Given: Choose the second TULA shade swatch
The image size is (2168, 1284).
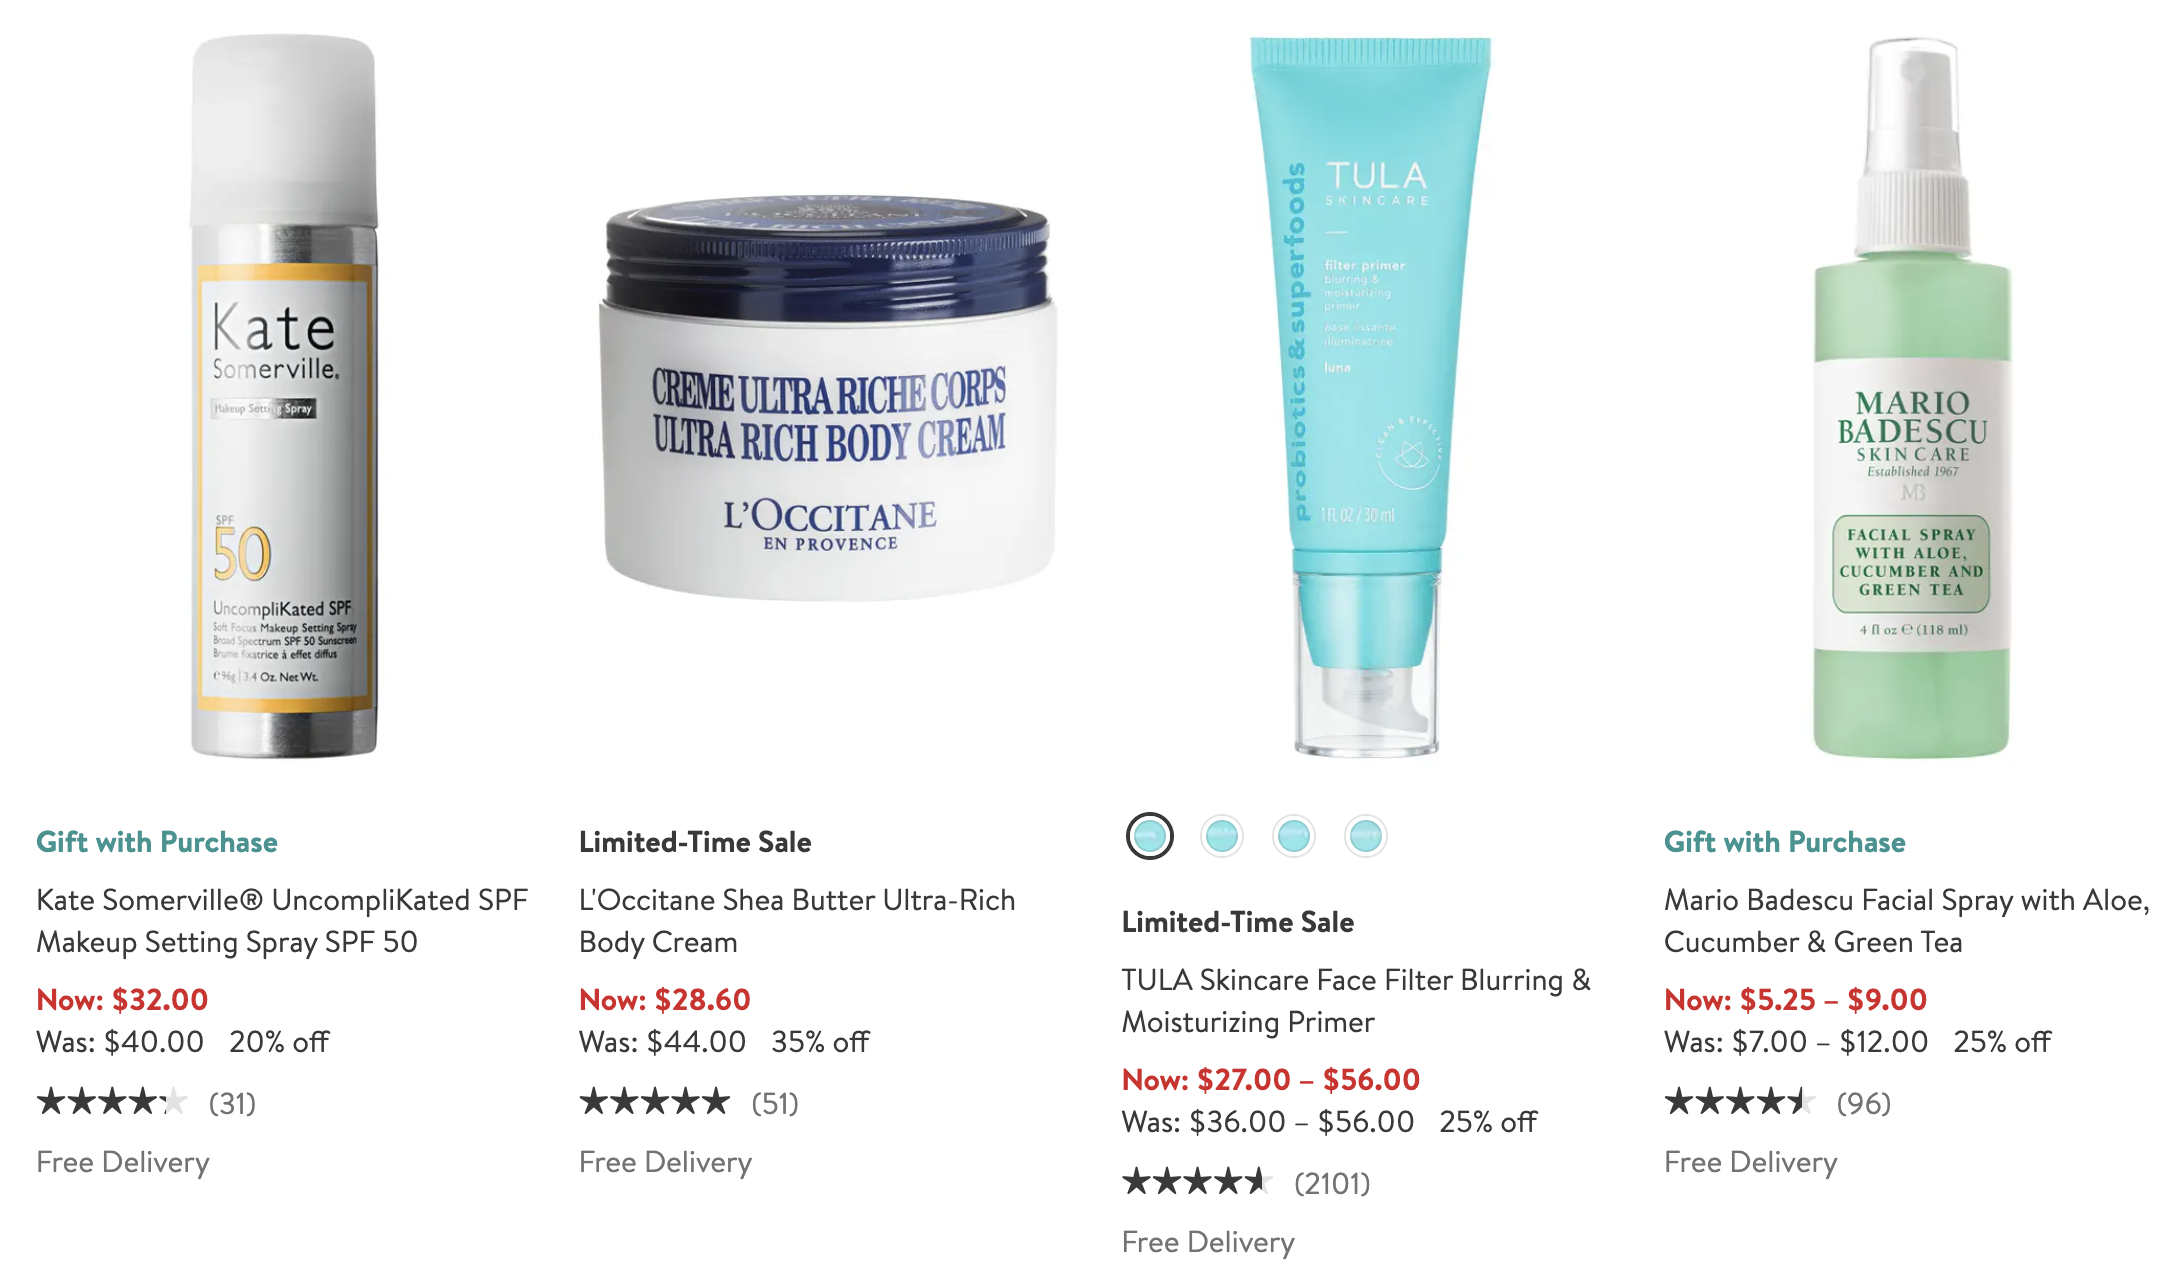Looking at the screenshot, I should tap(1221, 836).
